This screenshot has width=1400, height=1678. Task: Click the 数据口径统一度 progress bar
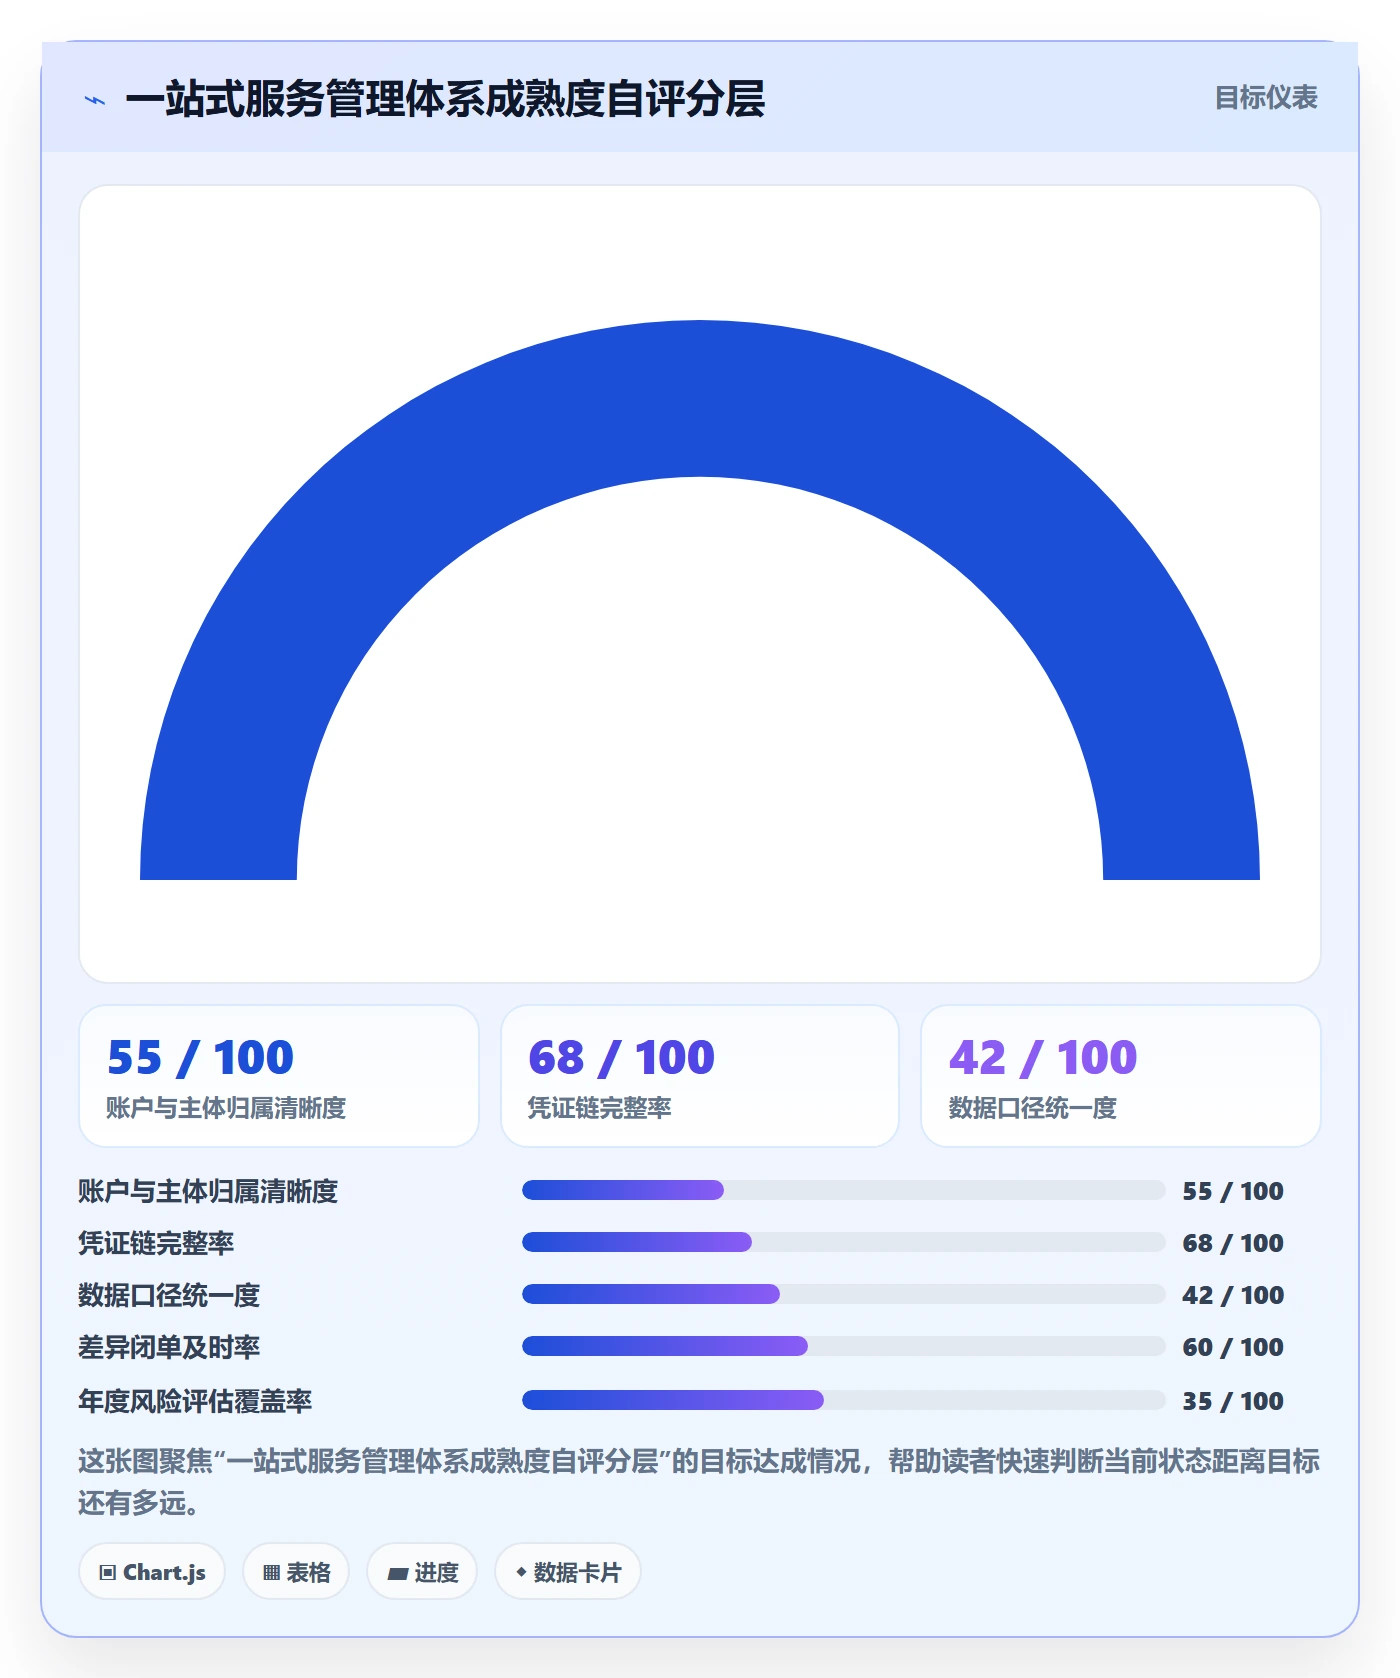tap(844, 1294)
